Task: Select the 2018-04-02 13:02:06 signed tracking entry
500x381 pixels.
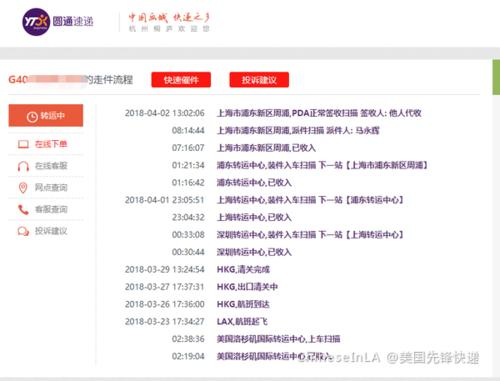Action: [x=273, y=113]
